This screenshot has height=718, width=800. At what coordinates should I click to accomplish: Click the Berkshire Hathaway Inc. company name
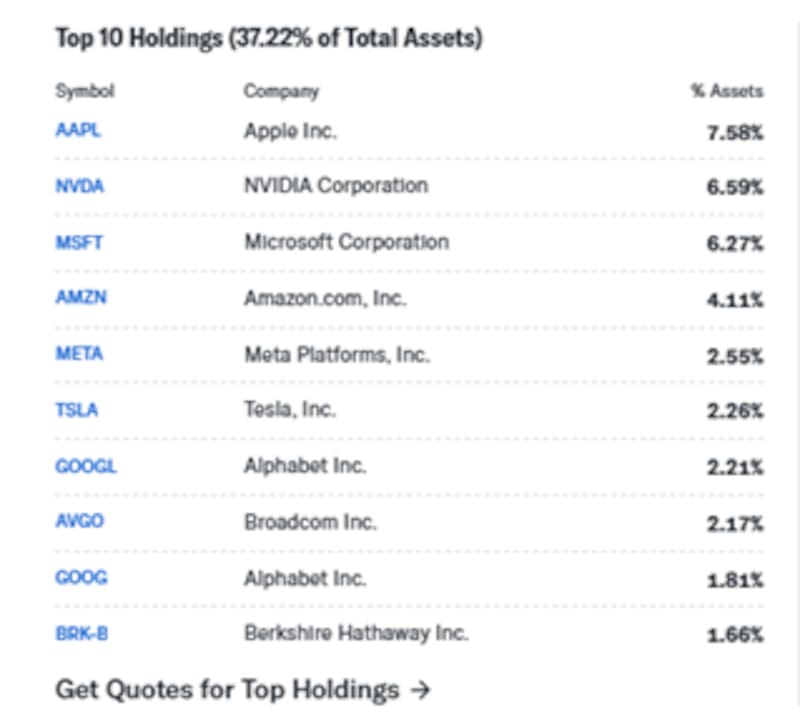coord(356,634)
